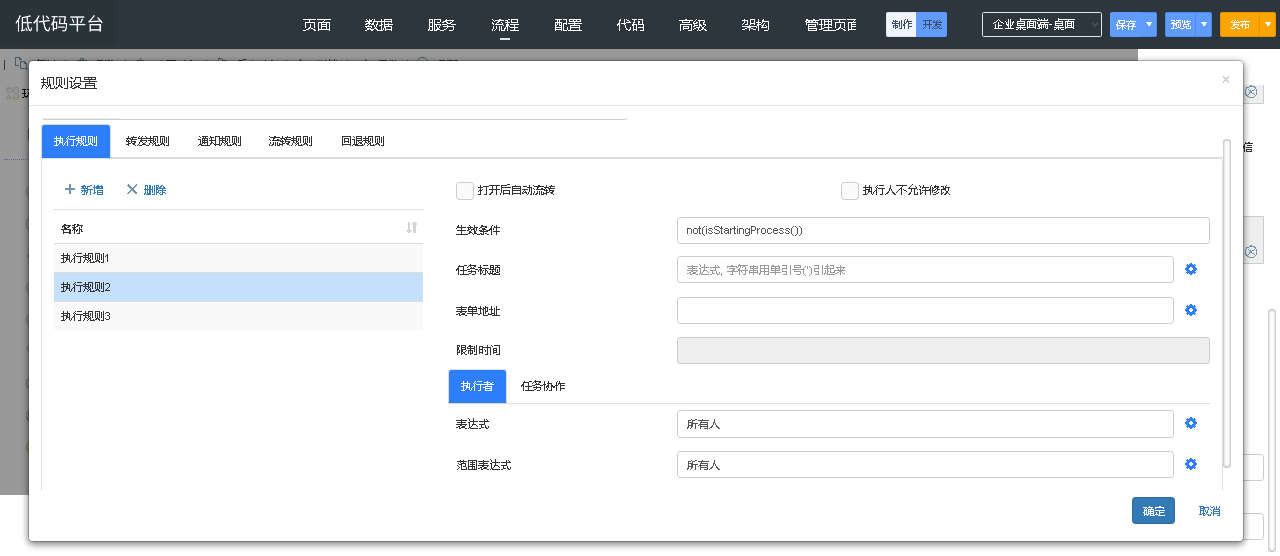Viewport: 1280px width, 556px height.
Task: Click the 取消 link
Action: [x=1209, y=510]
